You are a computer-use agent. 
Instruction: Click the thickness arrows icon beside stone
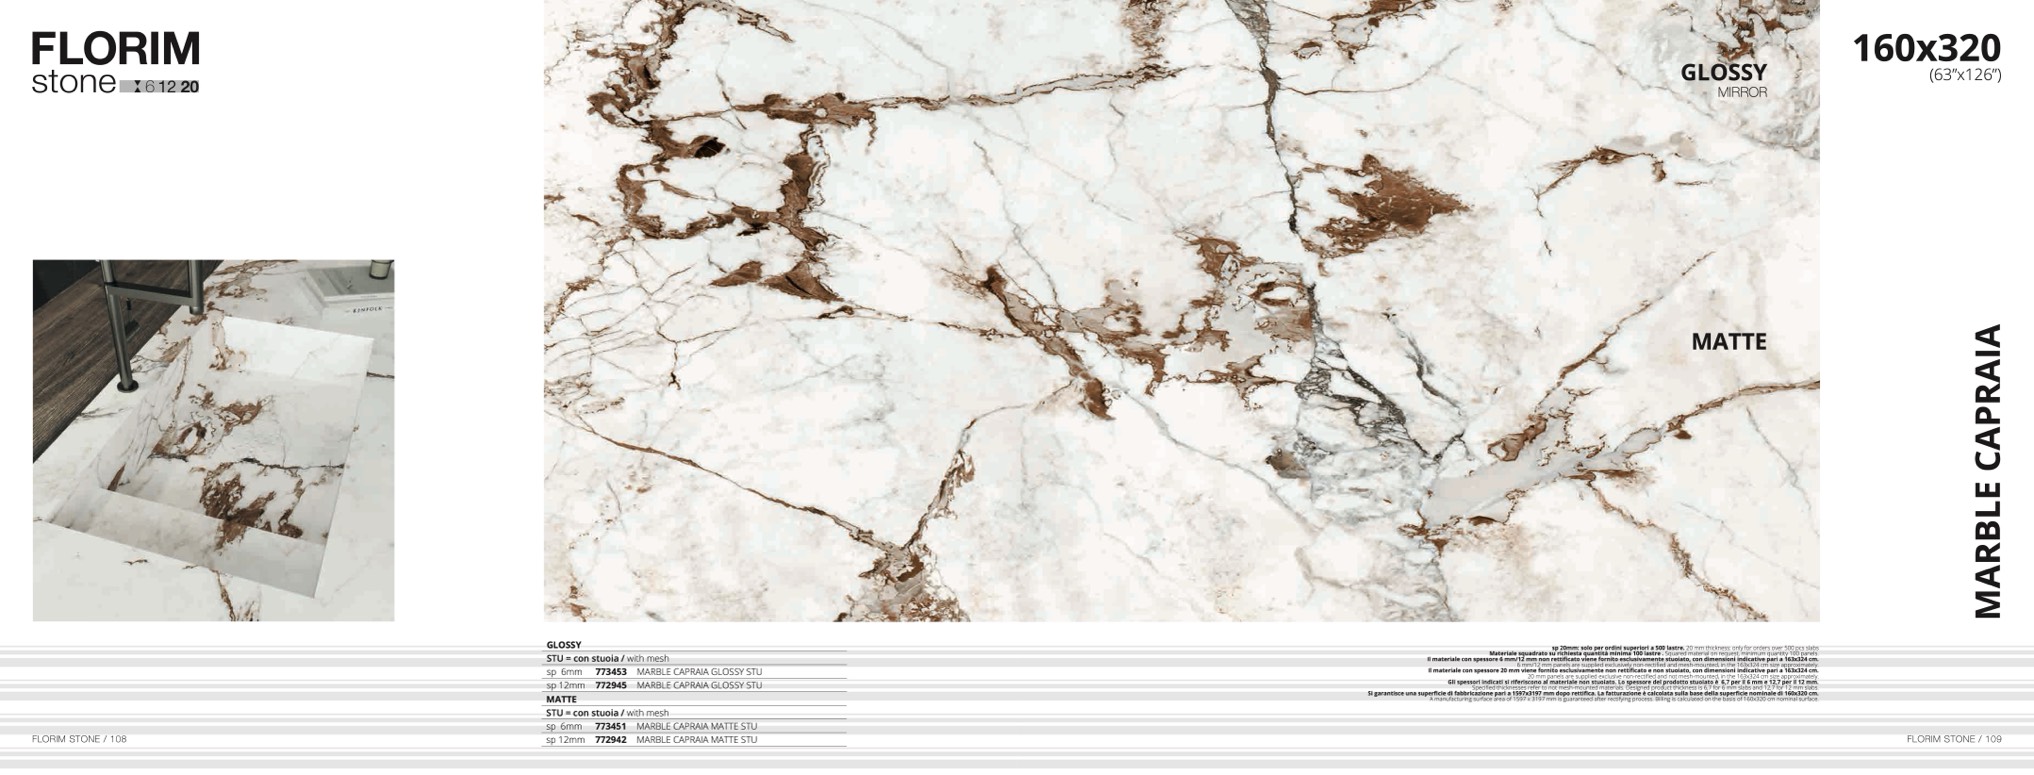(137, 87)
